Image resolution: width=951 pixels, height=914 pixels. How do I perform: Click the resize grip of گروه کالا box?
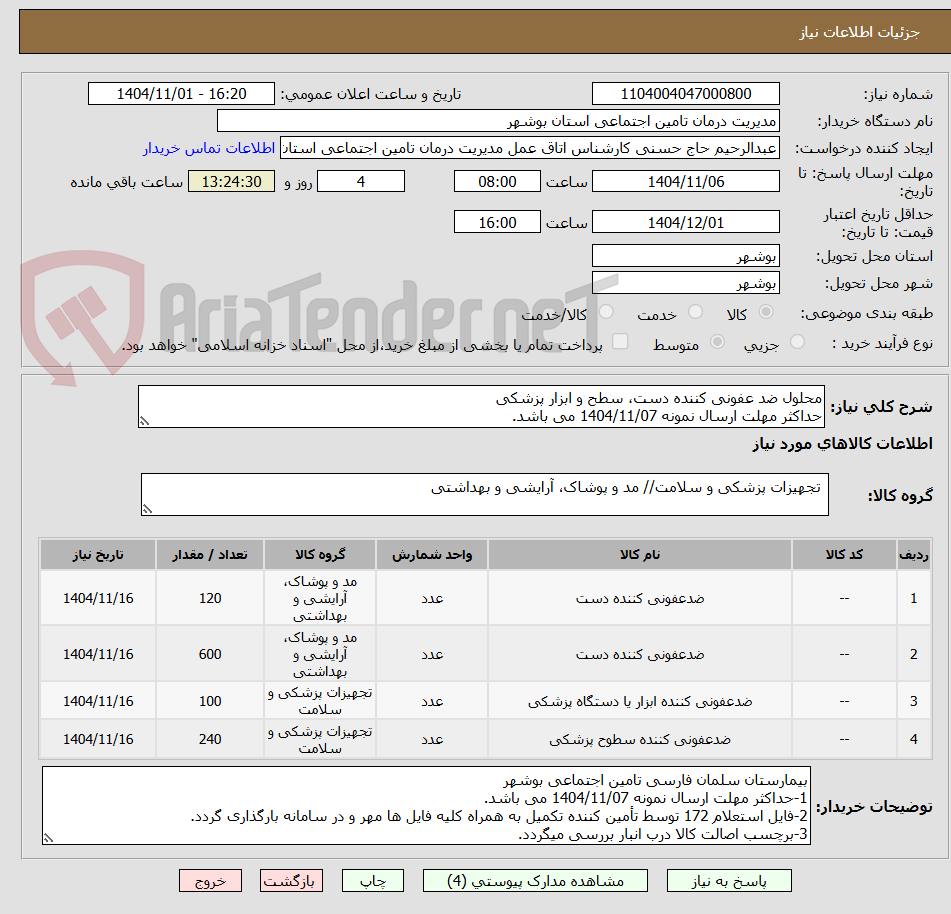tap(147, 509)
